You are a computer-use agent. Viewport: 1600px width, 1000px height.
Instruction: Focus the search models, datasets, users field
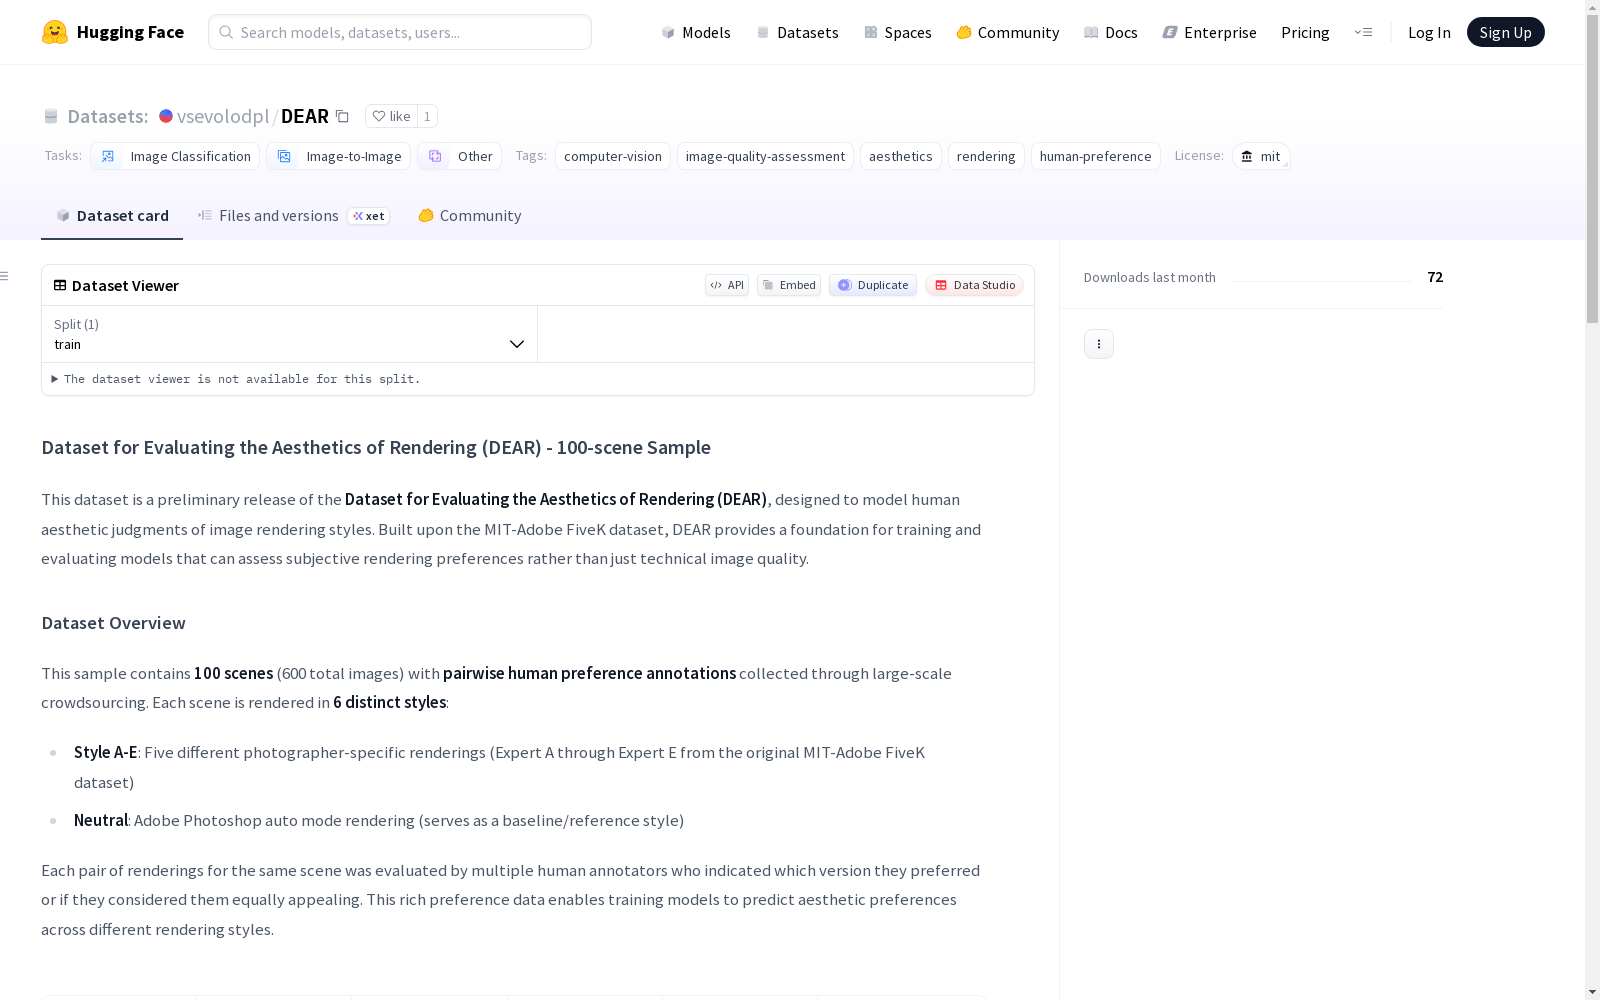[x=400, y=32]
